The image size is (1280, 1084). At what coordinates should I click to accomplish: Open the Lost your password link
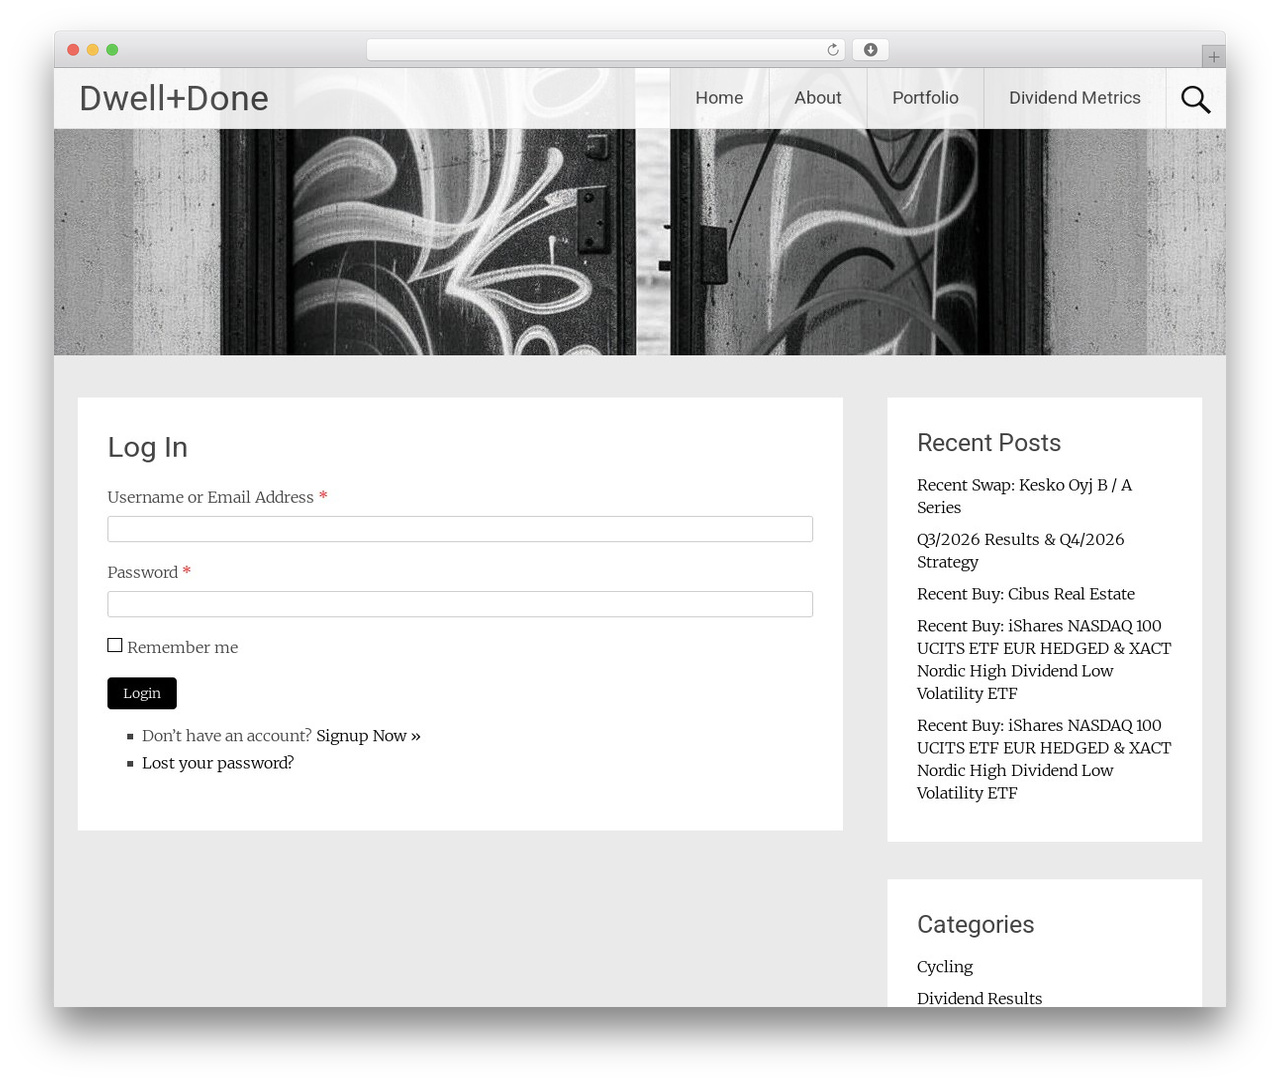click(218, 763)
